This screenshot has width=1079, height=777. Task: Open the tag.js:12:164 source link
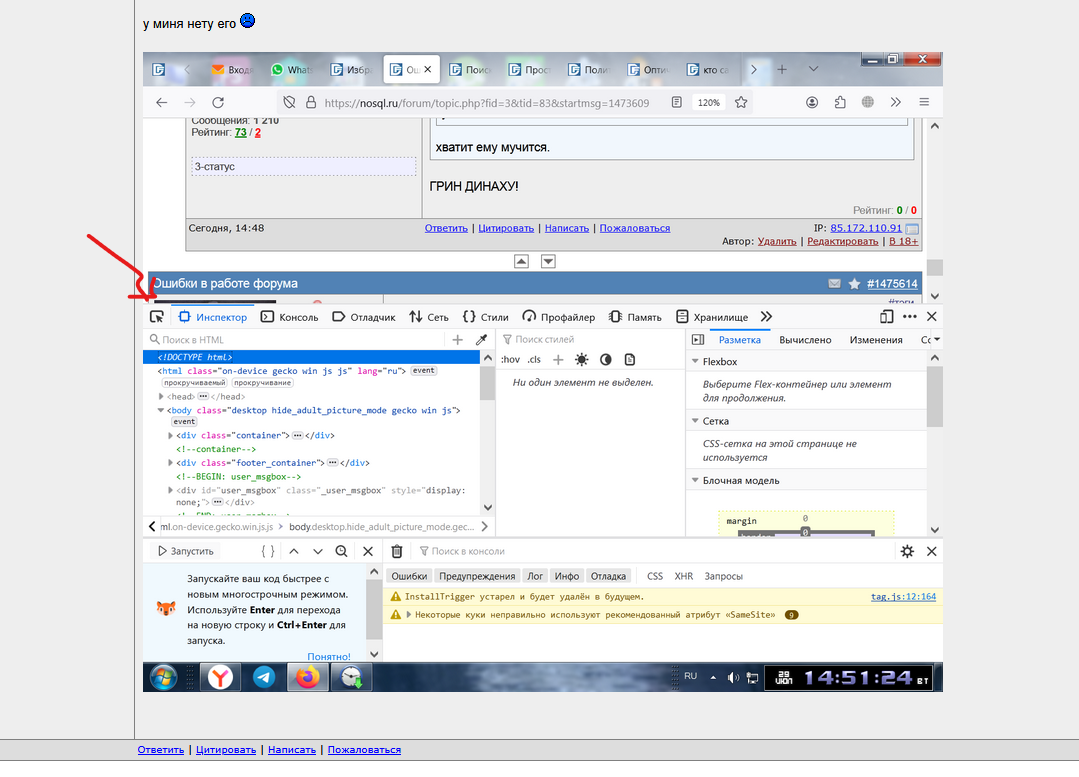904,597
